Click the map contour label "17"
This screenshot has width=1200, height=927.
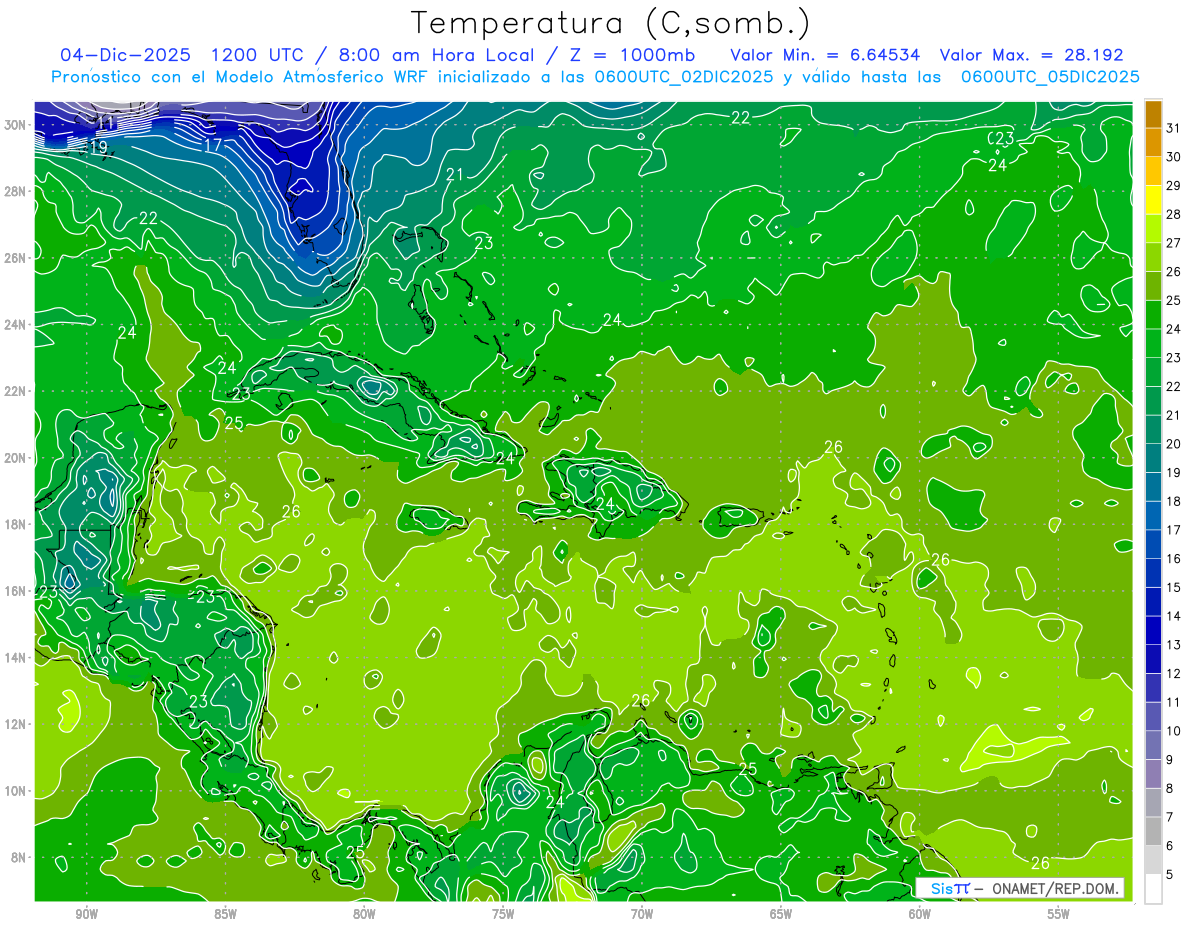coord(213,145)
